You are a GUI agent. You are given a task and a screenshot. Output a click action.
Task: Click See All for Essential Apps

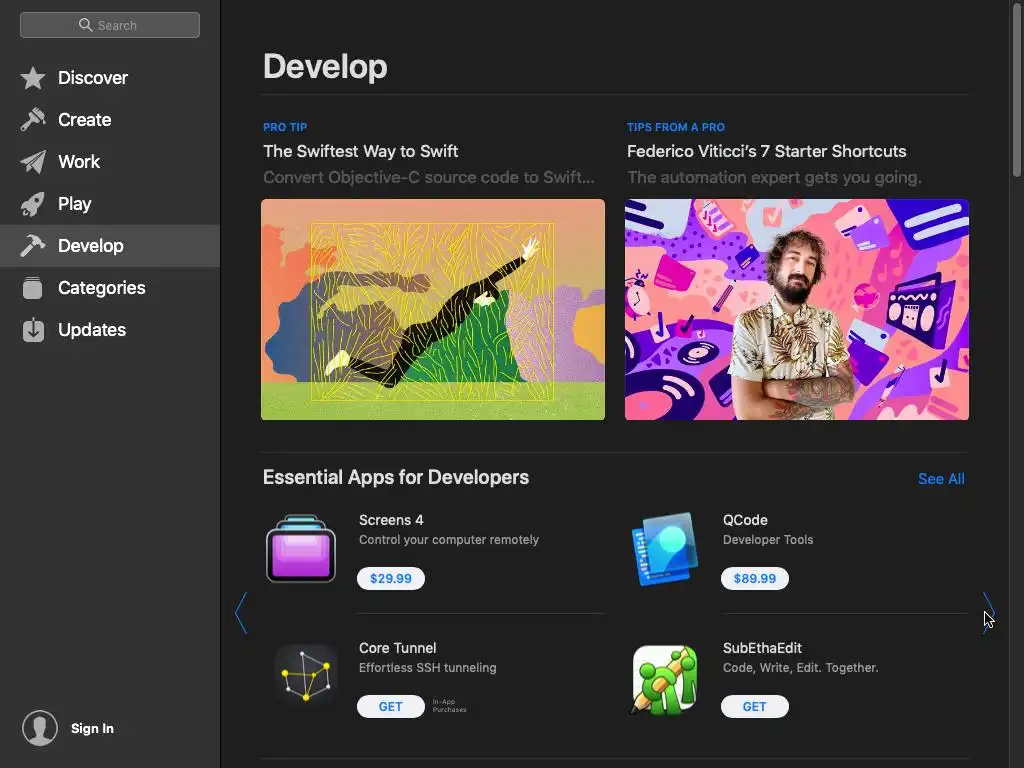coord(941,479)
